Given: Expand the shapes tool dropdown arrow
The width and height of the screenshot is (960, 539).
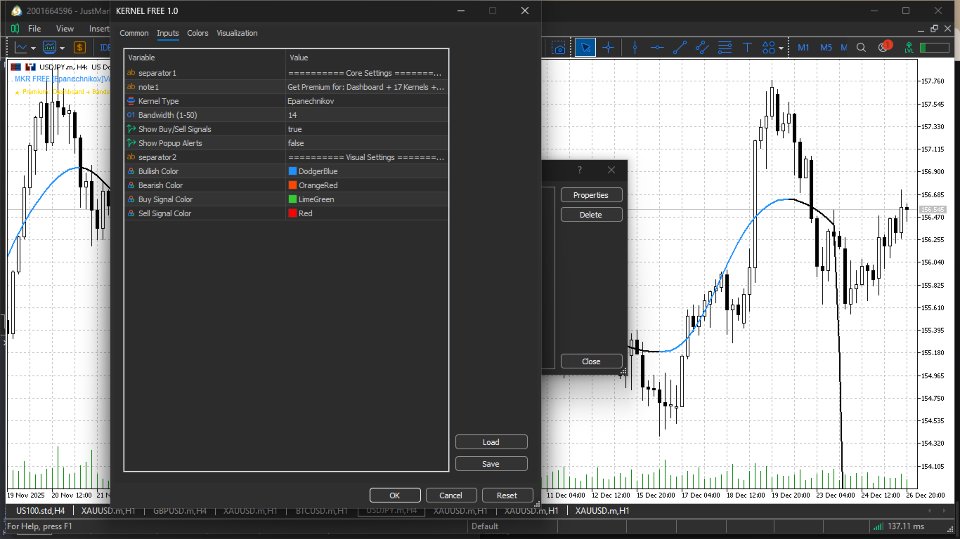Looking at the screenshot, I should click(781, 48).
